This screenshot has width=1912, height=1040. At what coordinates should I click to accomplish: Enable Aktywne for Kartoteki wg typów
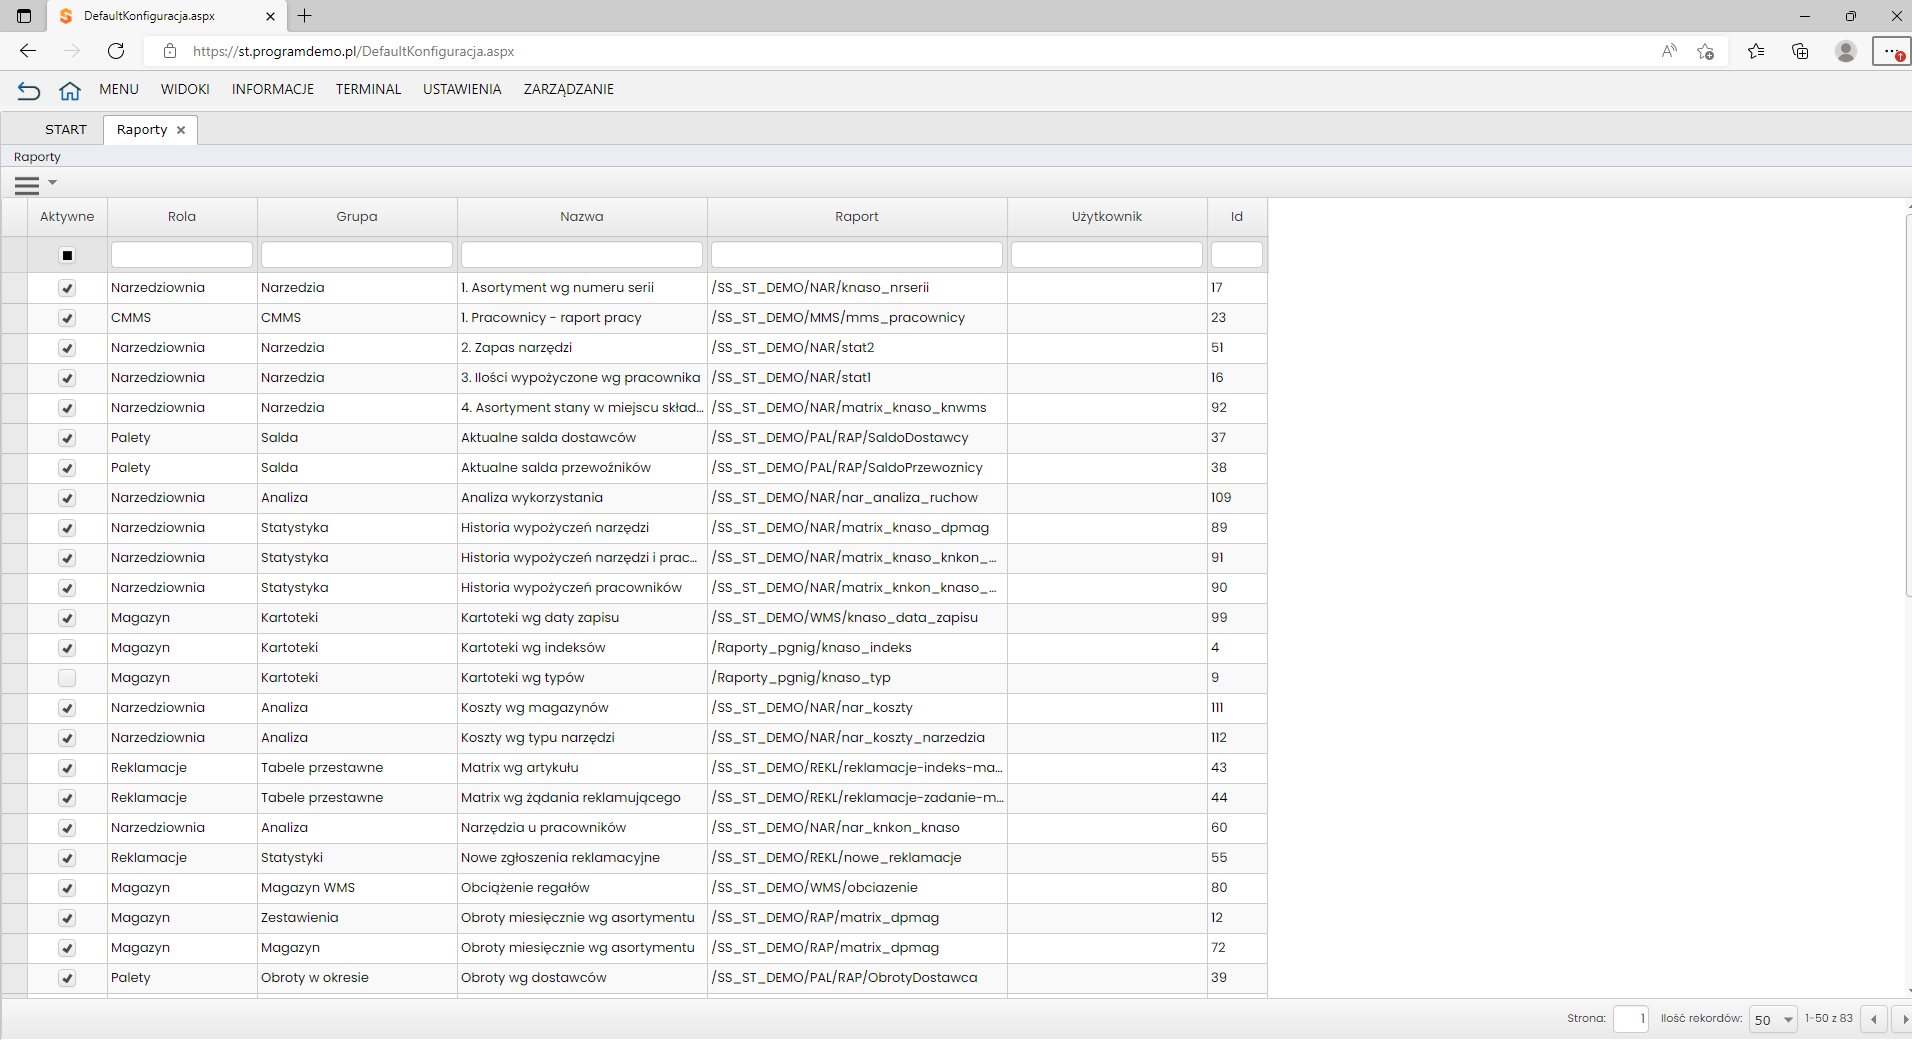(67, 678)
